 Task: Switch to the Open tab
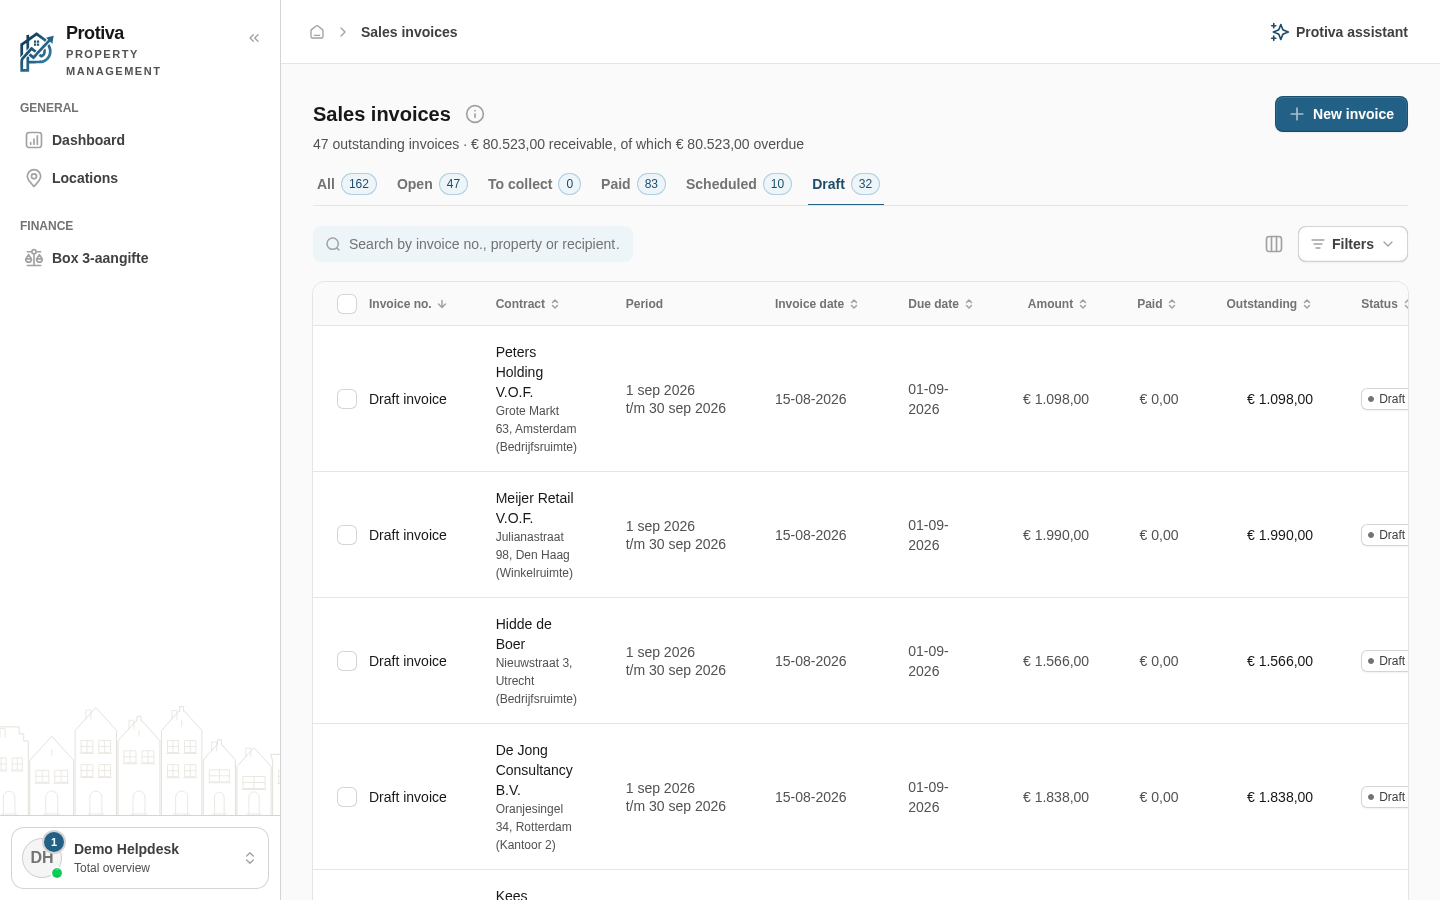click(432, 184)
